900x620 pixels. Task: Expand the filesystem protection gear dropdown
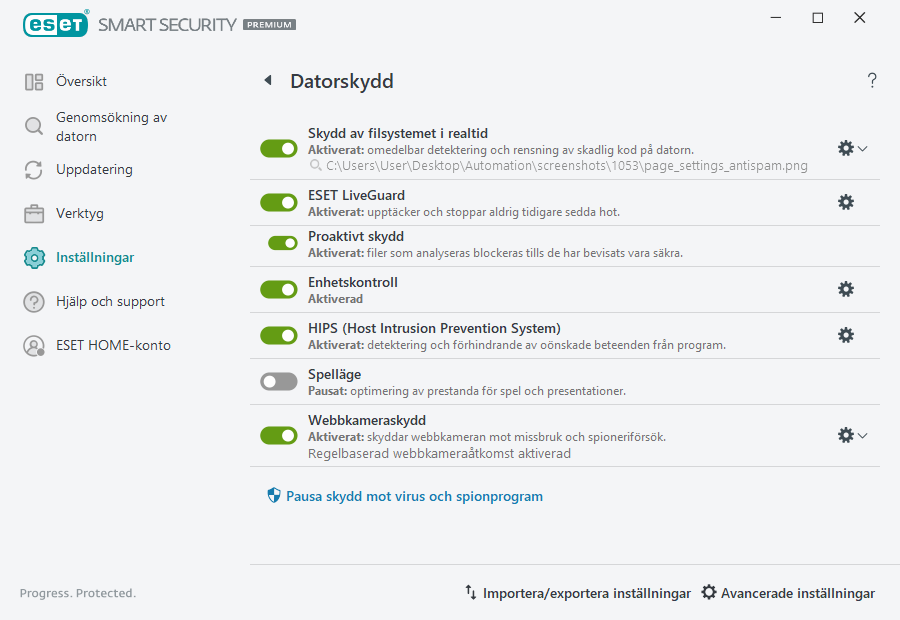point(862,148)
